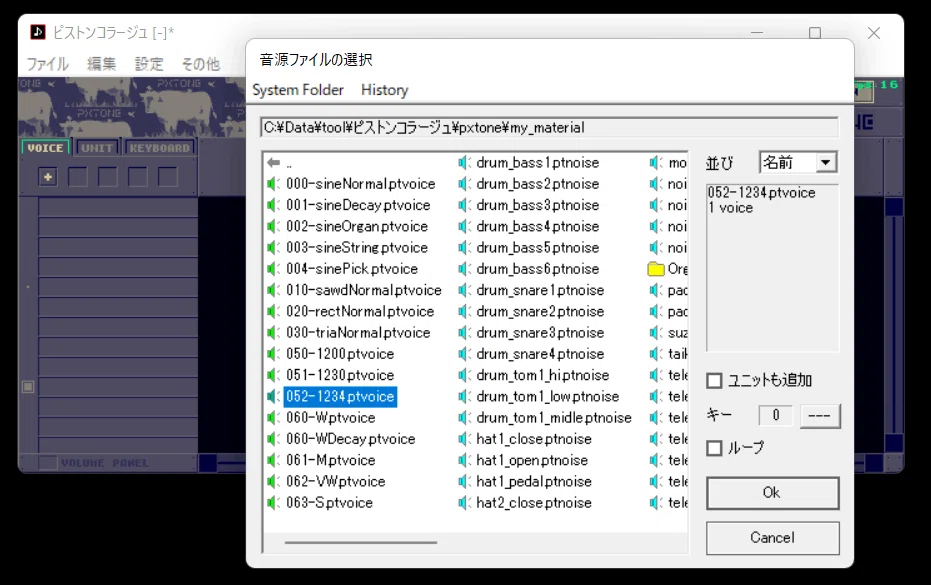This screenshot has width=931, height=585.
Task: Open the 設定 menu in main window
Action: coord(149,64)
